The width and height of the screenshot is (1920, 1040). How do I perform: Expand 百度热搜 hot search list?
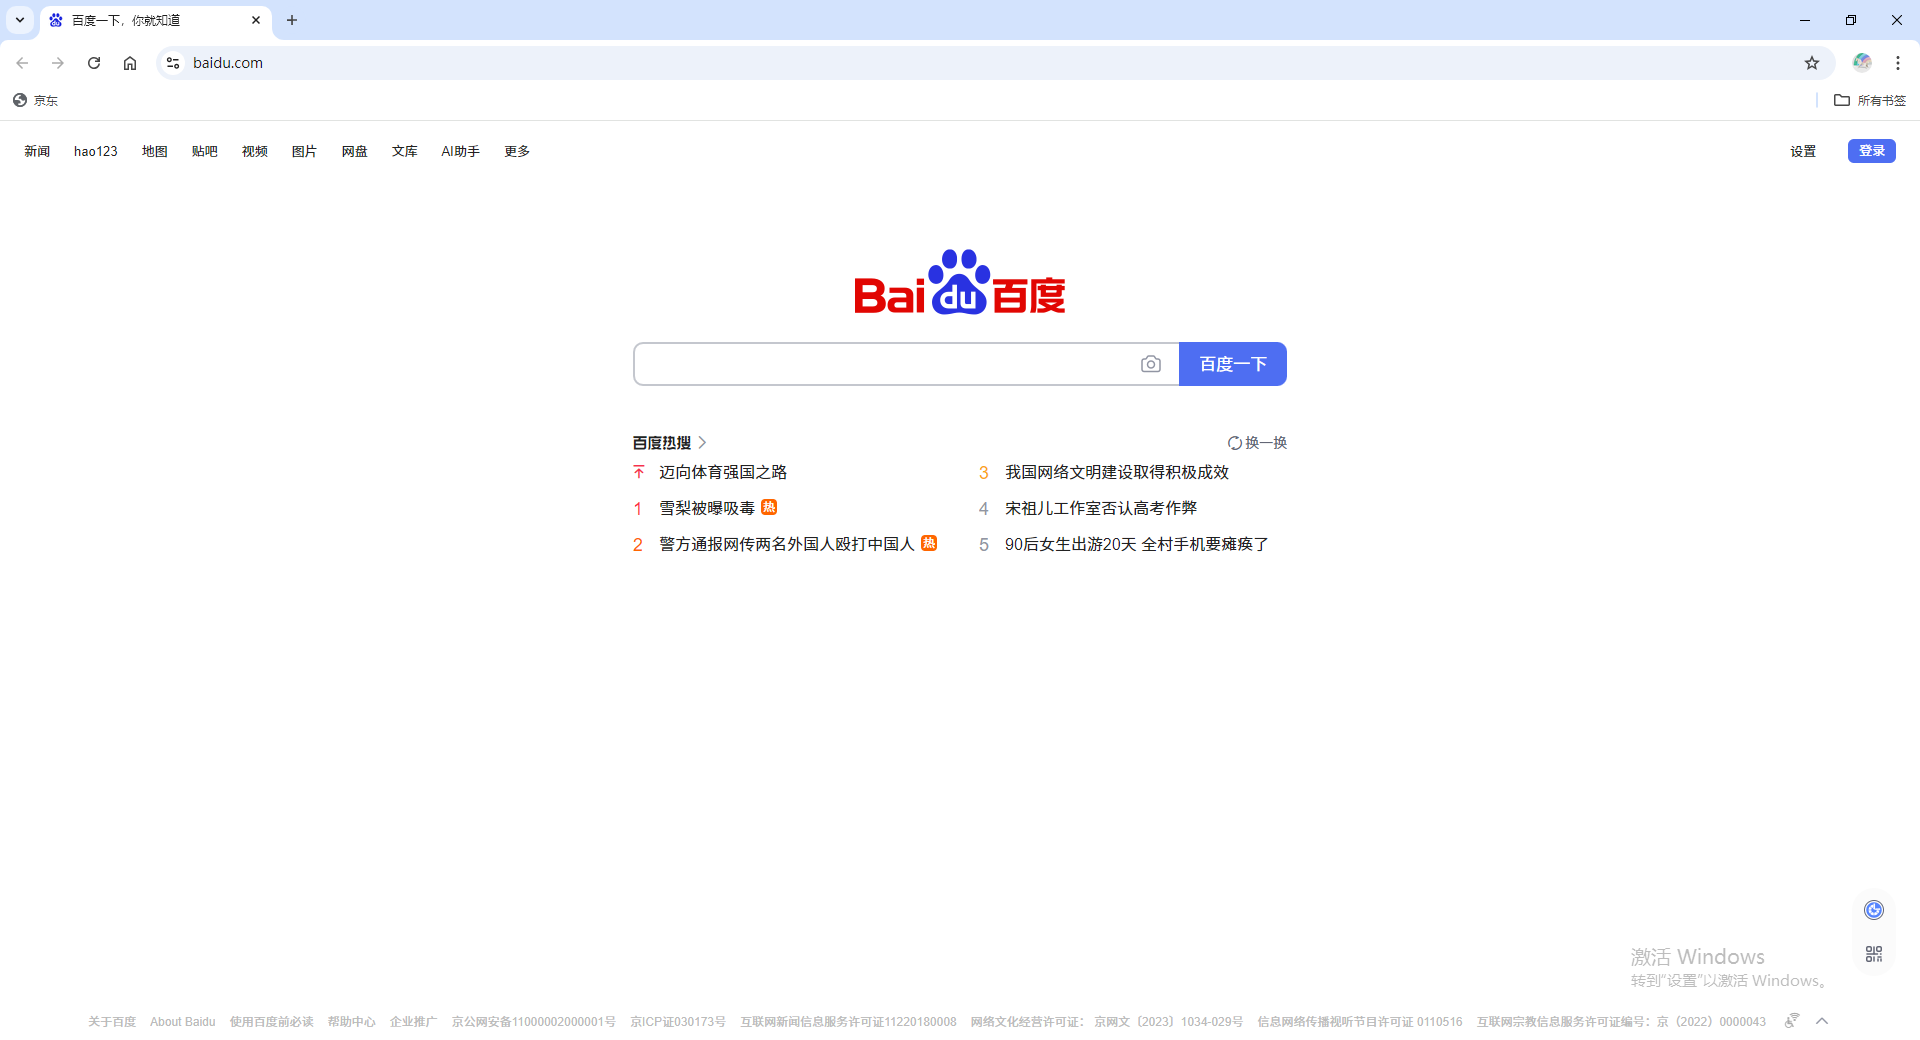670,443
